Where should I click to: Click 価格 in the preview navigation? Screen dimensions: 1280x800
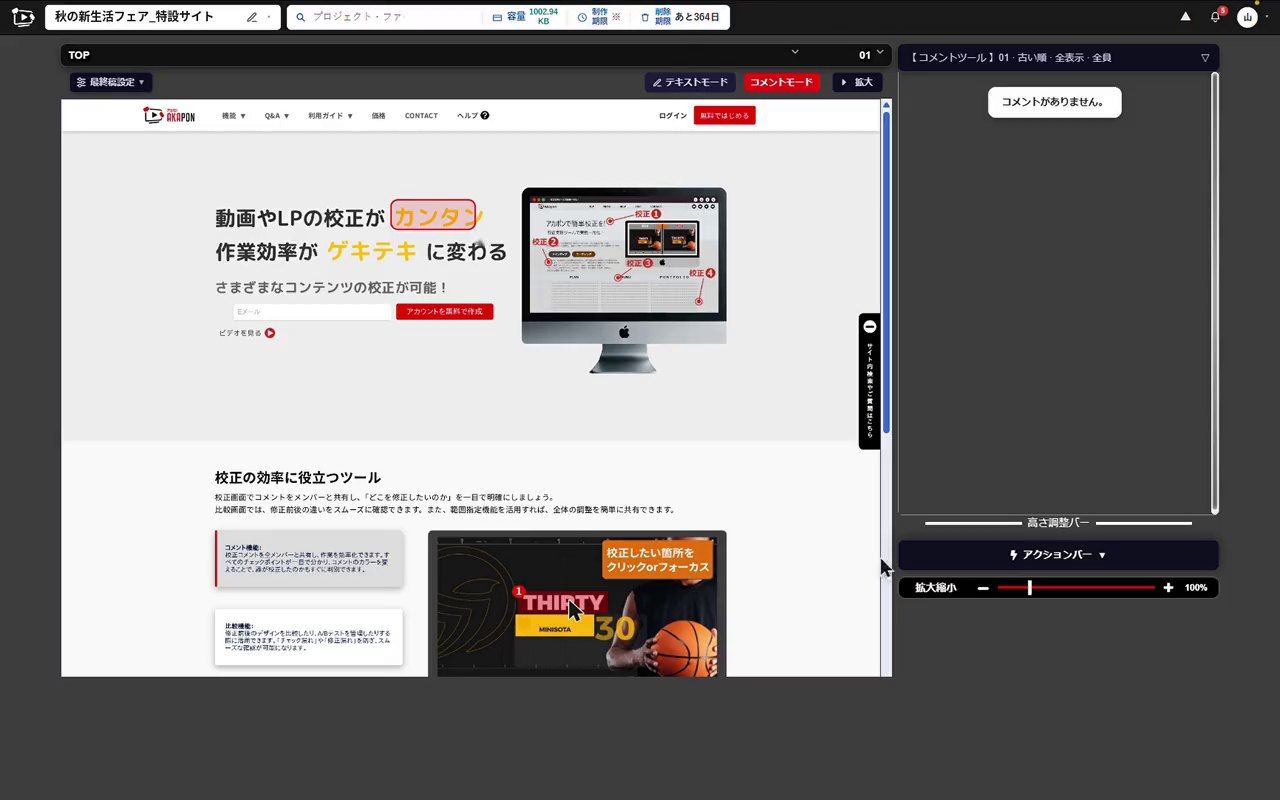[379, 115]
